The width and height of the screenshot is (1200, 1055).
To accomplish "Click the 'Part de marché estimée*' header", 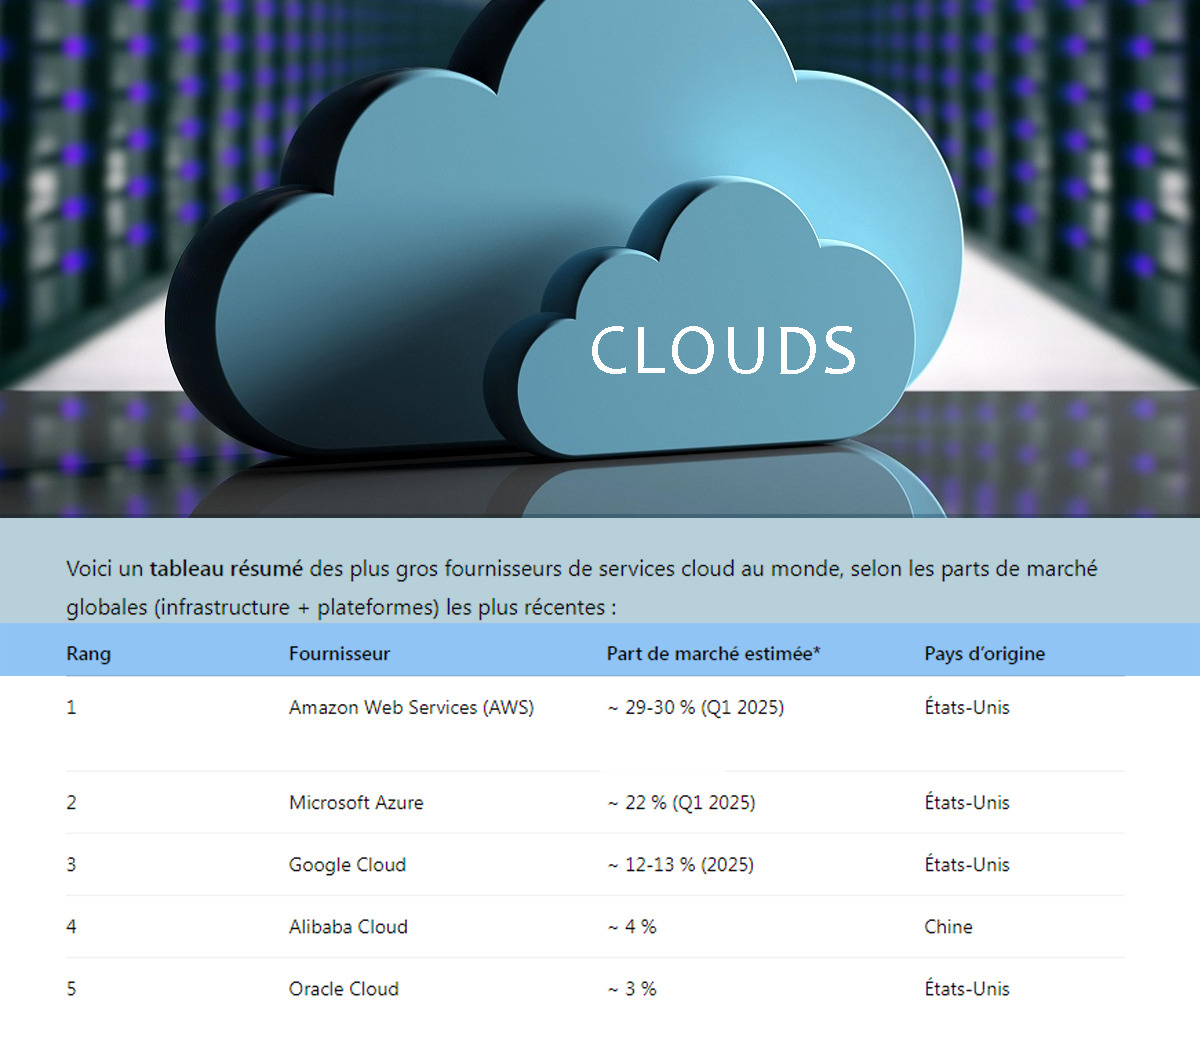I will 713,654.
